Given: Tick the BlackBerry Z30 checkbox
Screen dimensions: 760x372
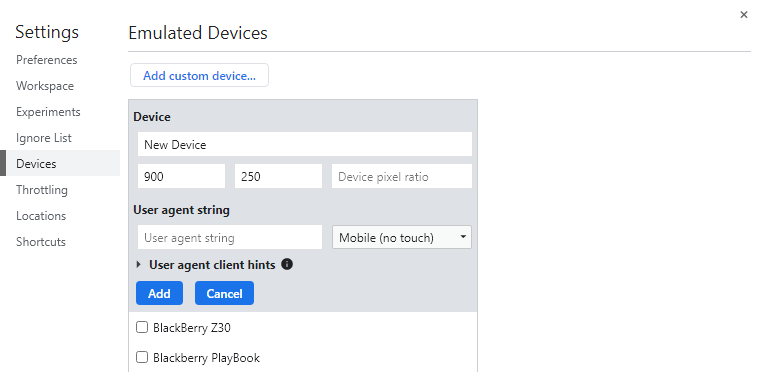Looking at the screenshot, I should 142,327.
